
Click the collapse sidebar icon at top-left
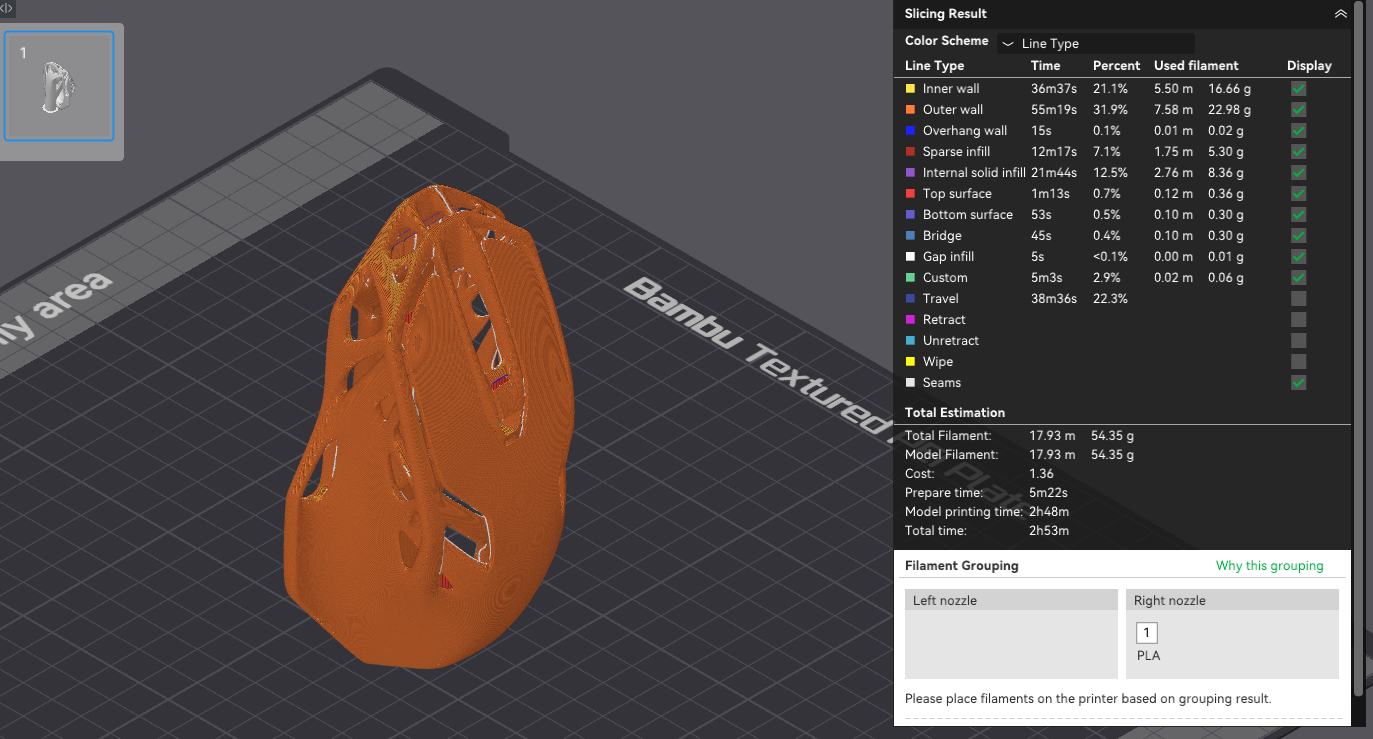pyautogui.click(x=7, y=7)
